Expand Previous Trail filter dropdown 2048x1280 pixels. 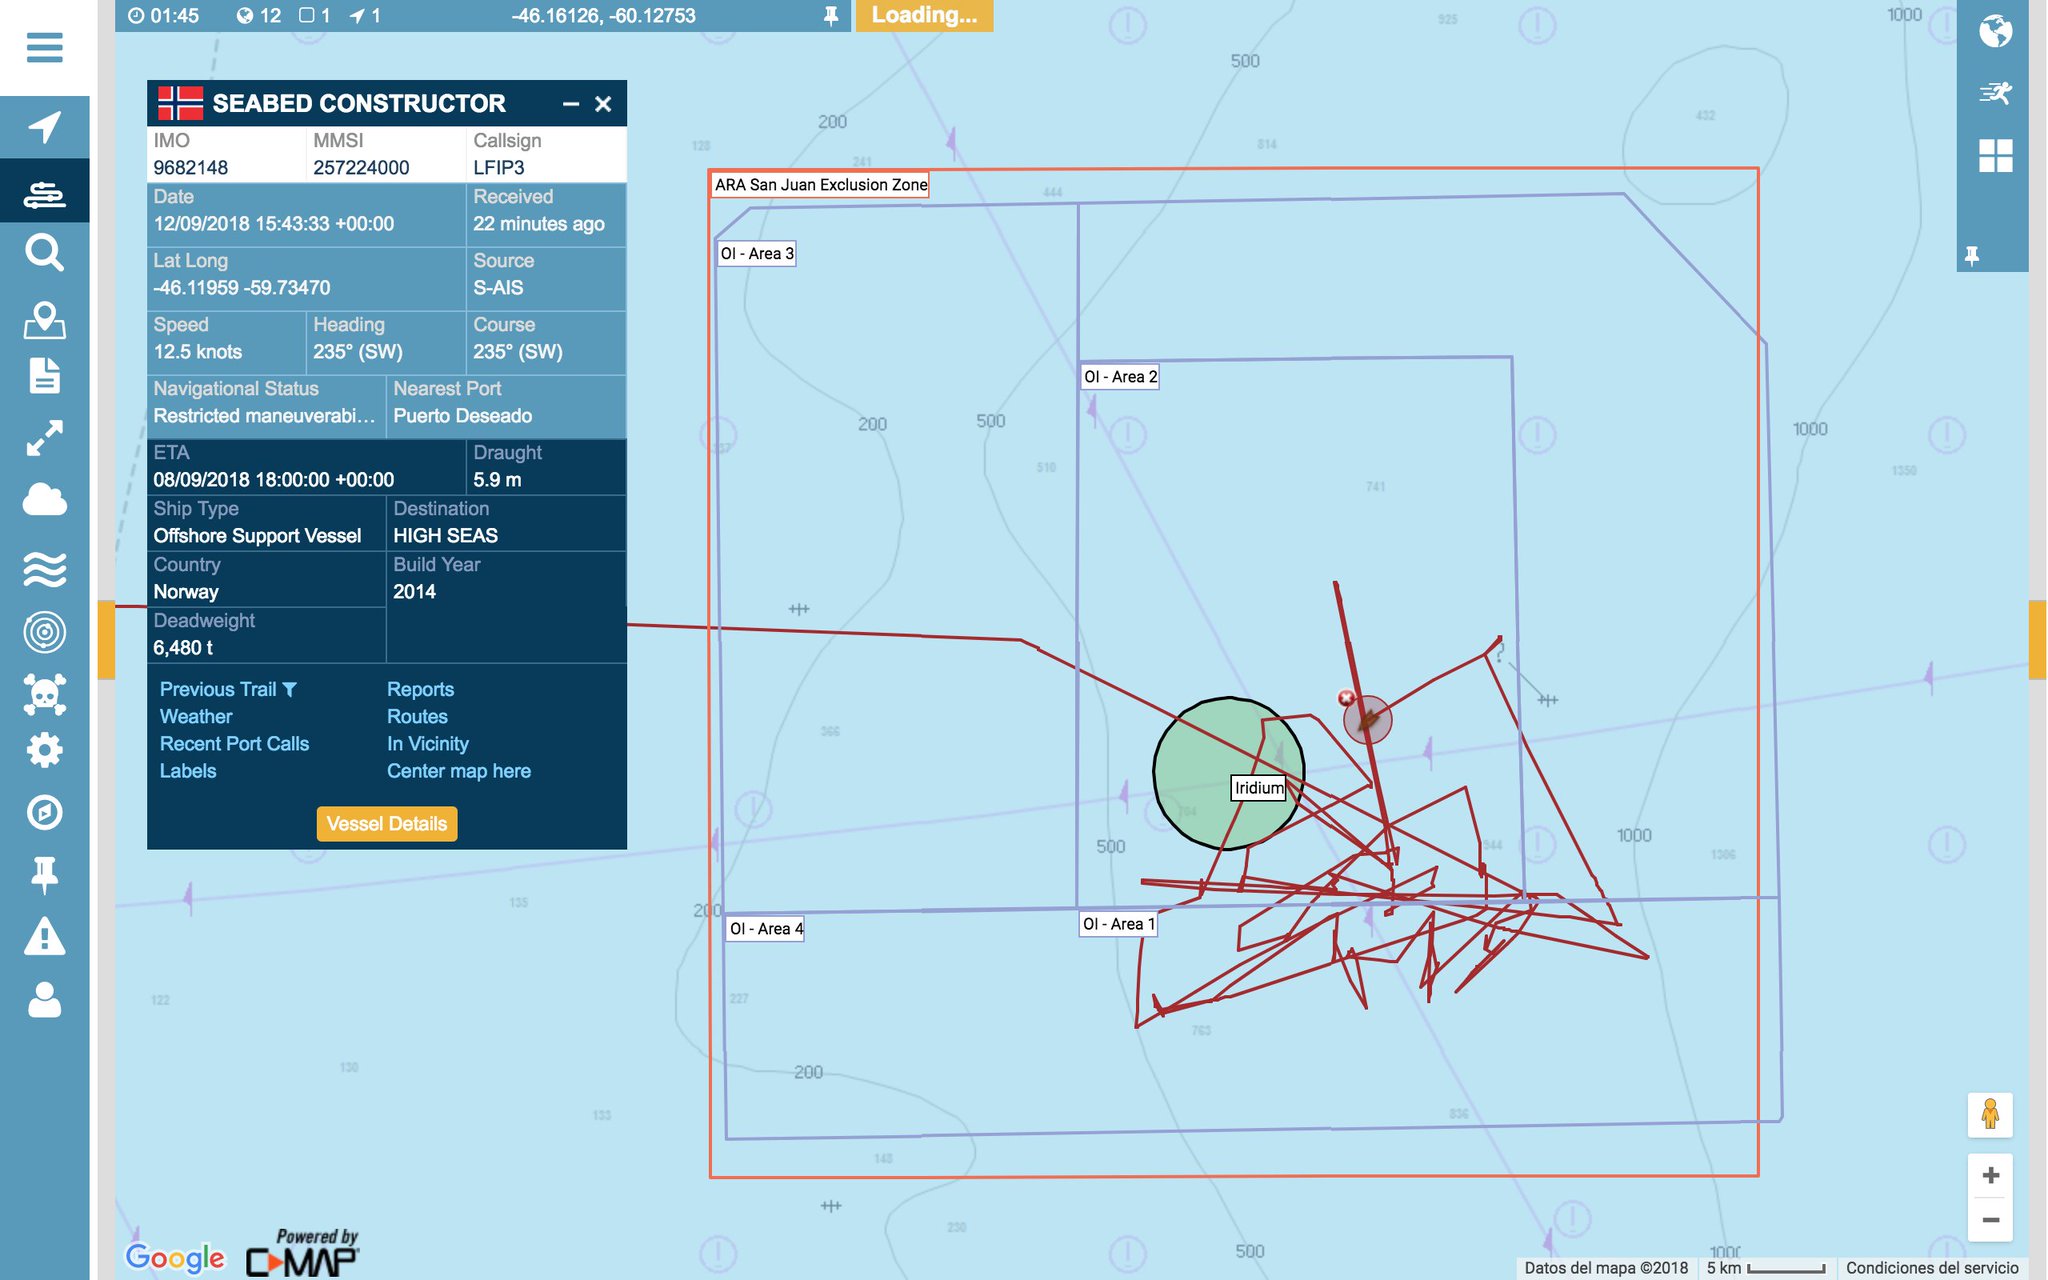[x=289, y=689]
